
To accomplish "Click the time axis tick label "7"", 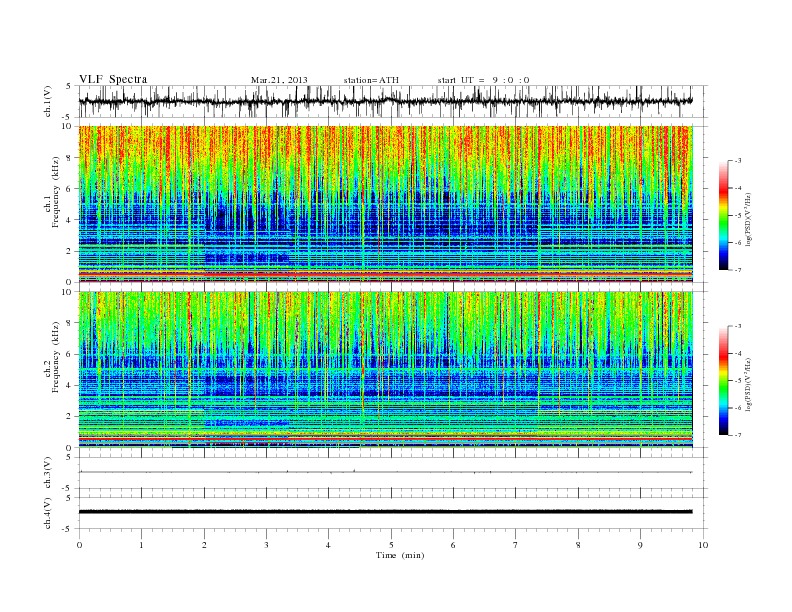I will click(x=516, y=545).
